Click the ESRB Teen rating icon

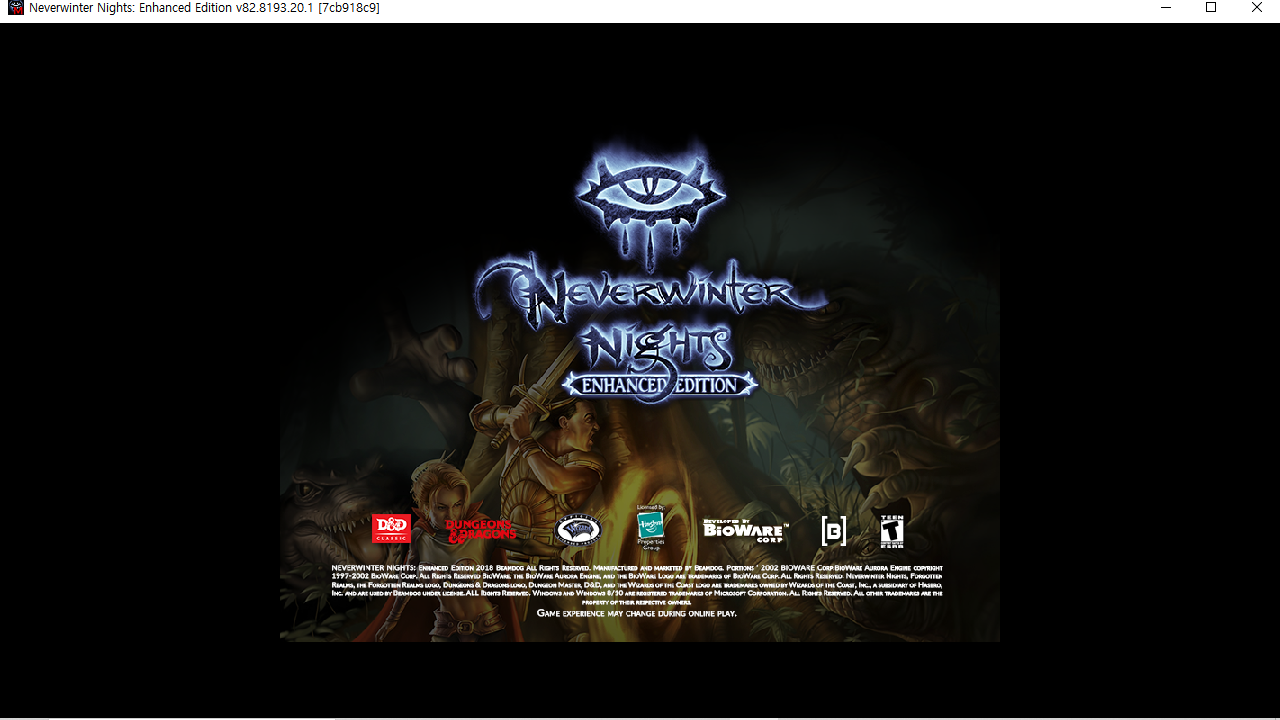[892, 530]
